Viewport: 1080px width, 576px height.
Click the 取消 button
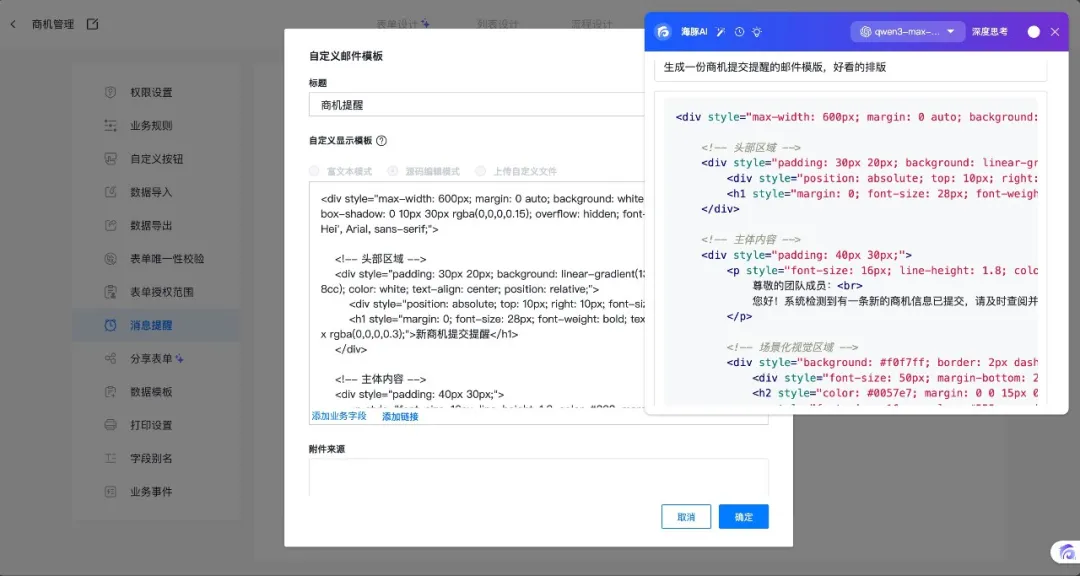coord(686,517)
